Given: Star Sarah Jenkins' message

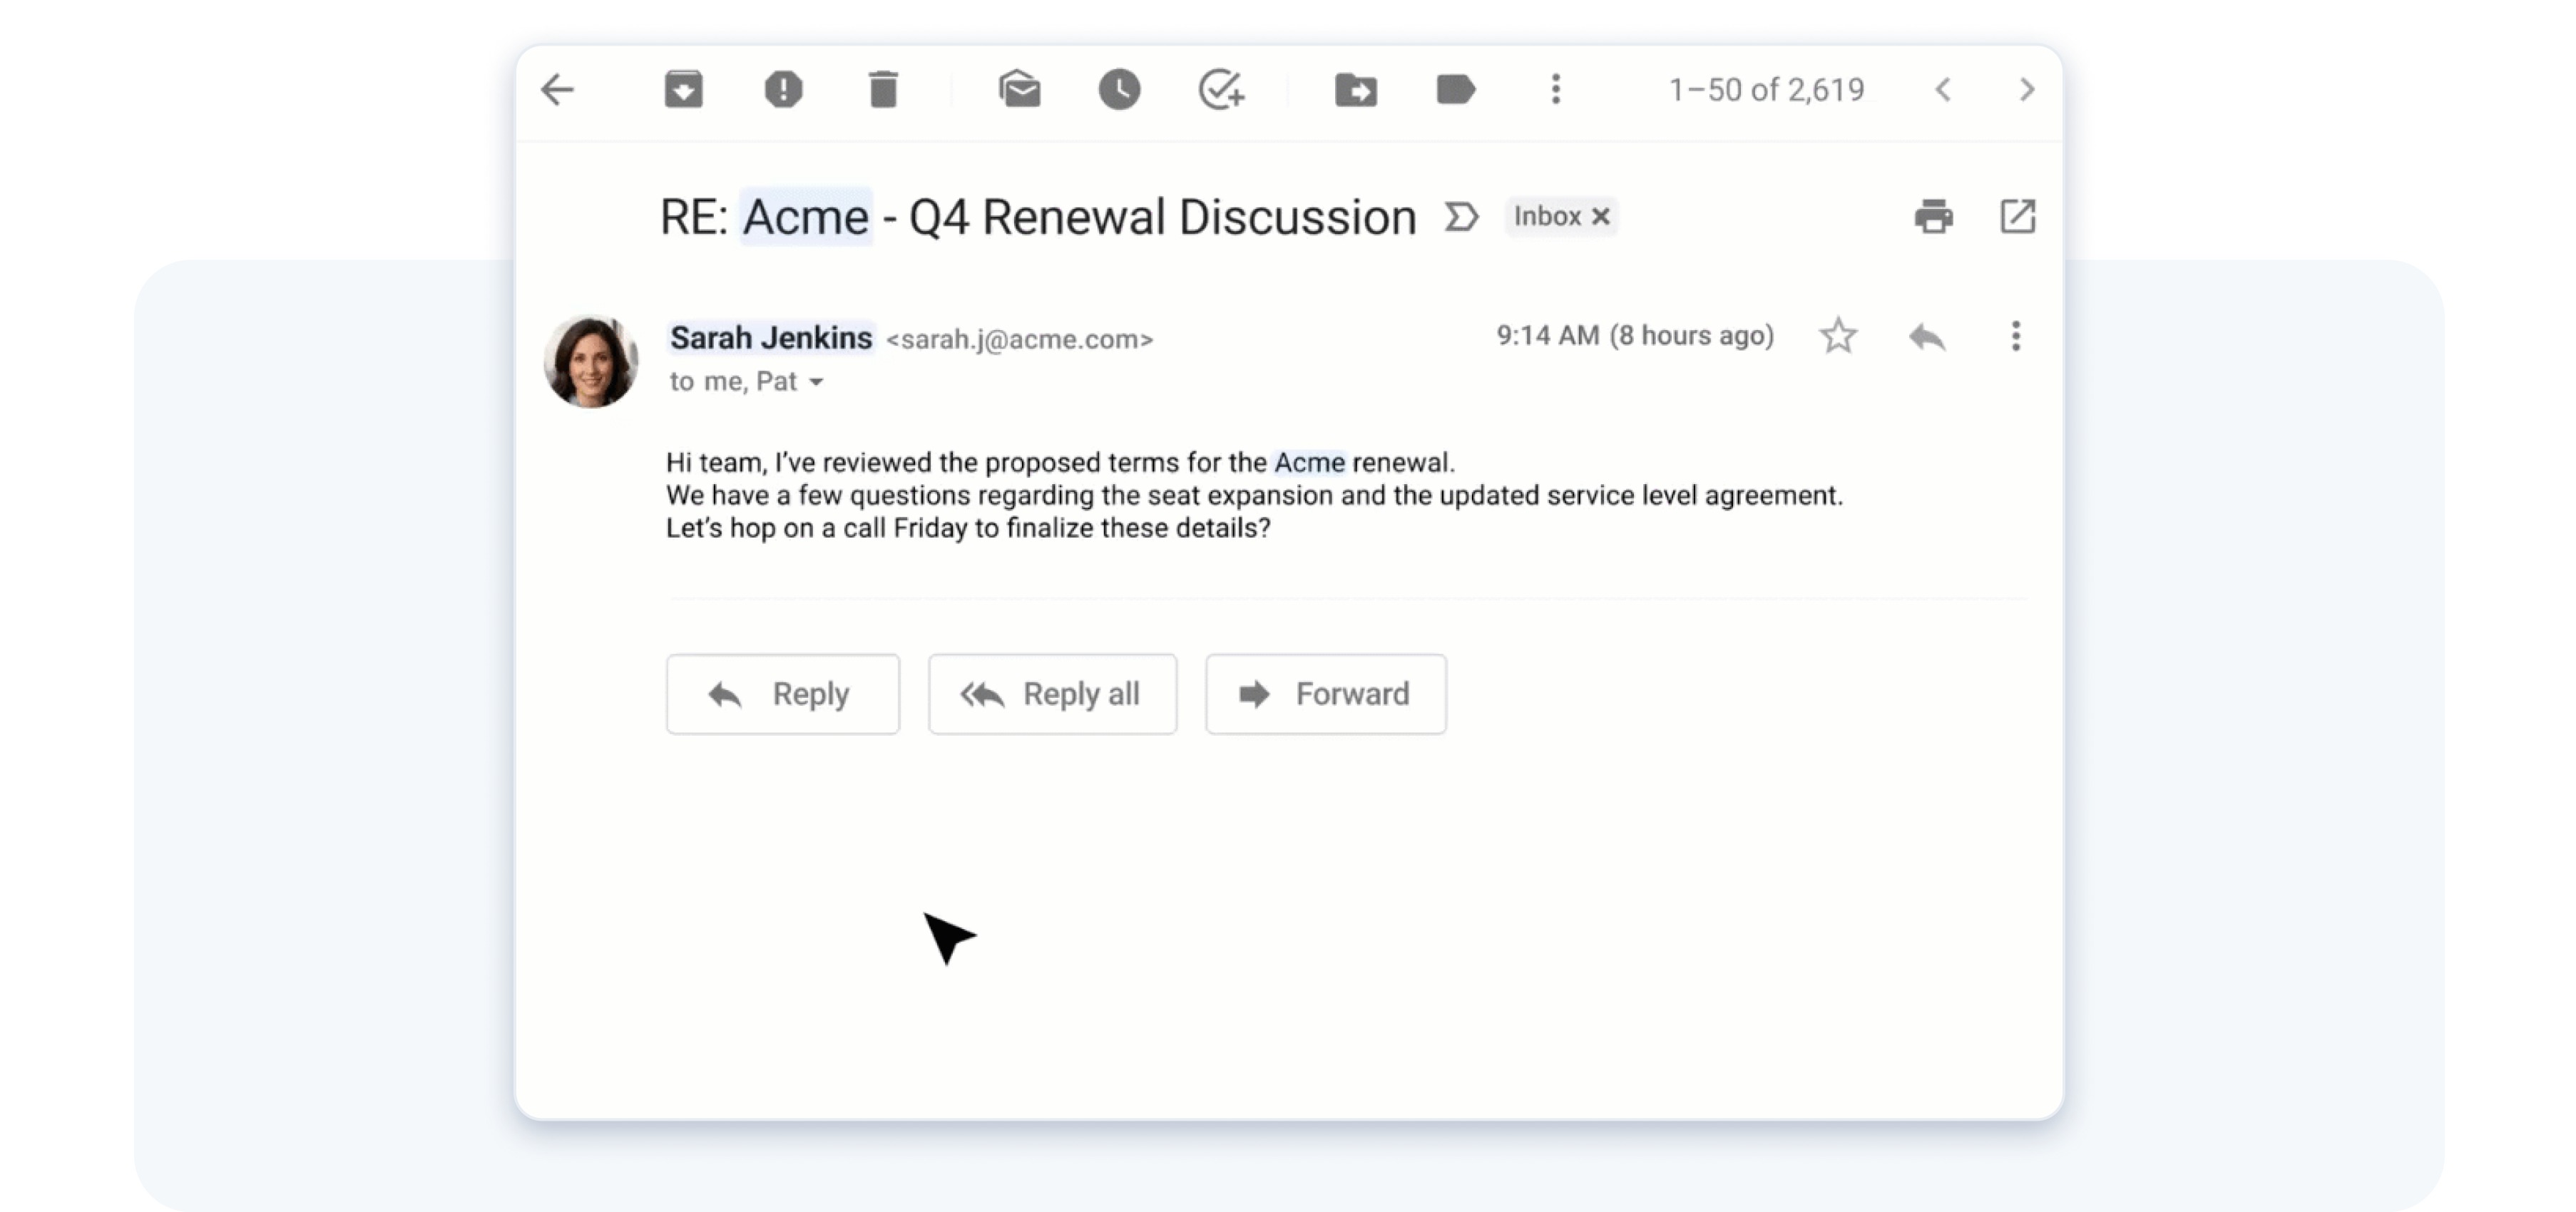Looking at the screenshot, I should coord(1837,336).
